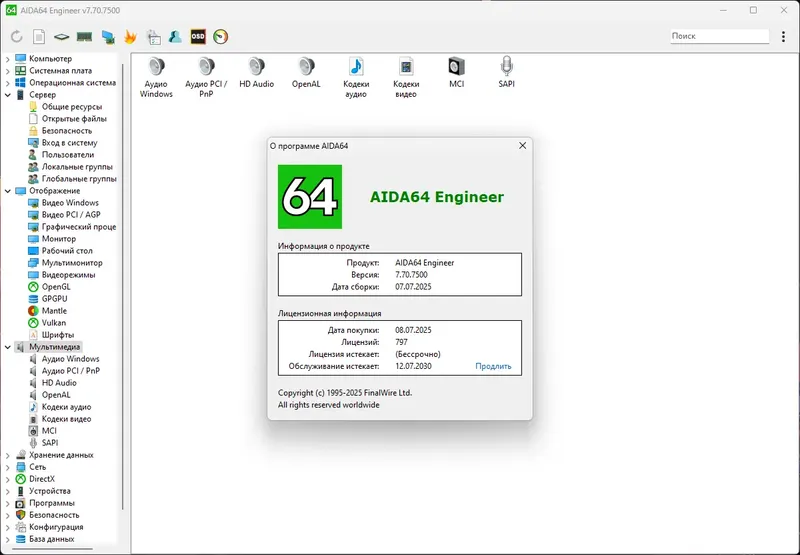The height and width of the screenshot is (555, 800).
Task: Click the Продлить link
Action: pos(493,366)
